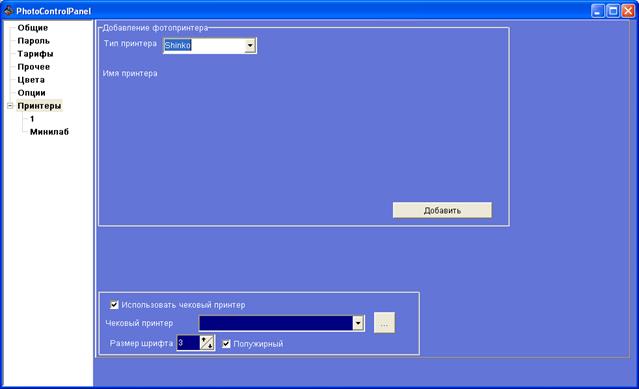639x389 pixels.
Task: Select the Минилаб printer entry
Action: (x=49, y=132)
